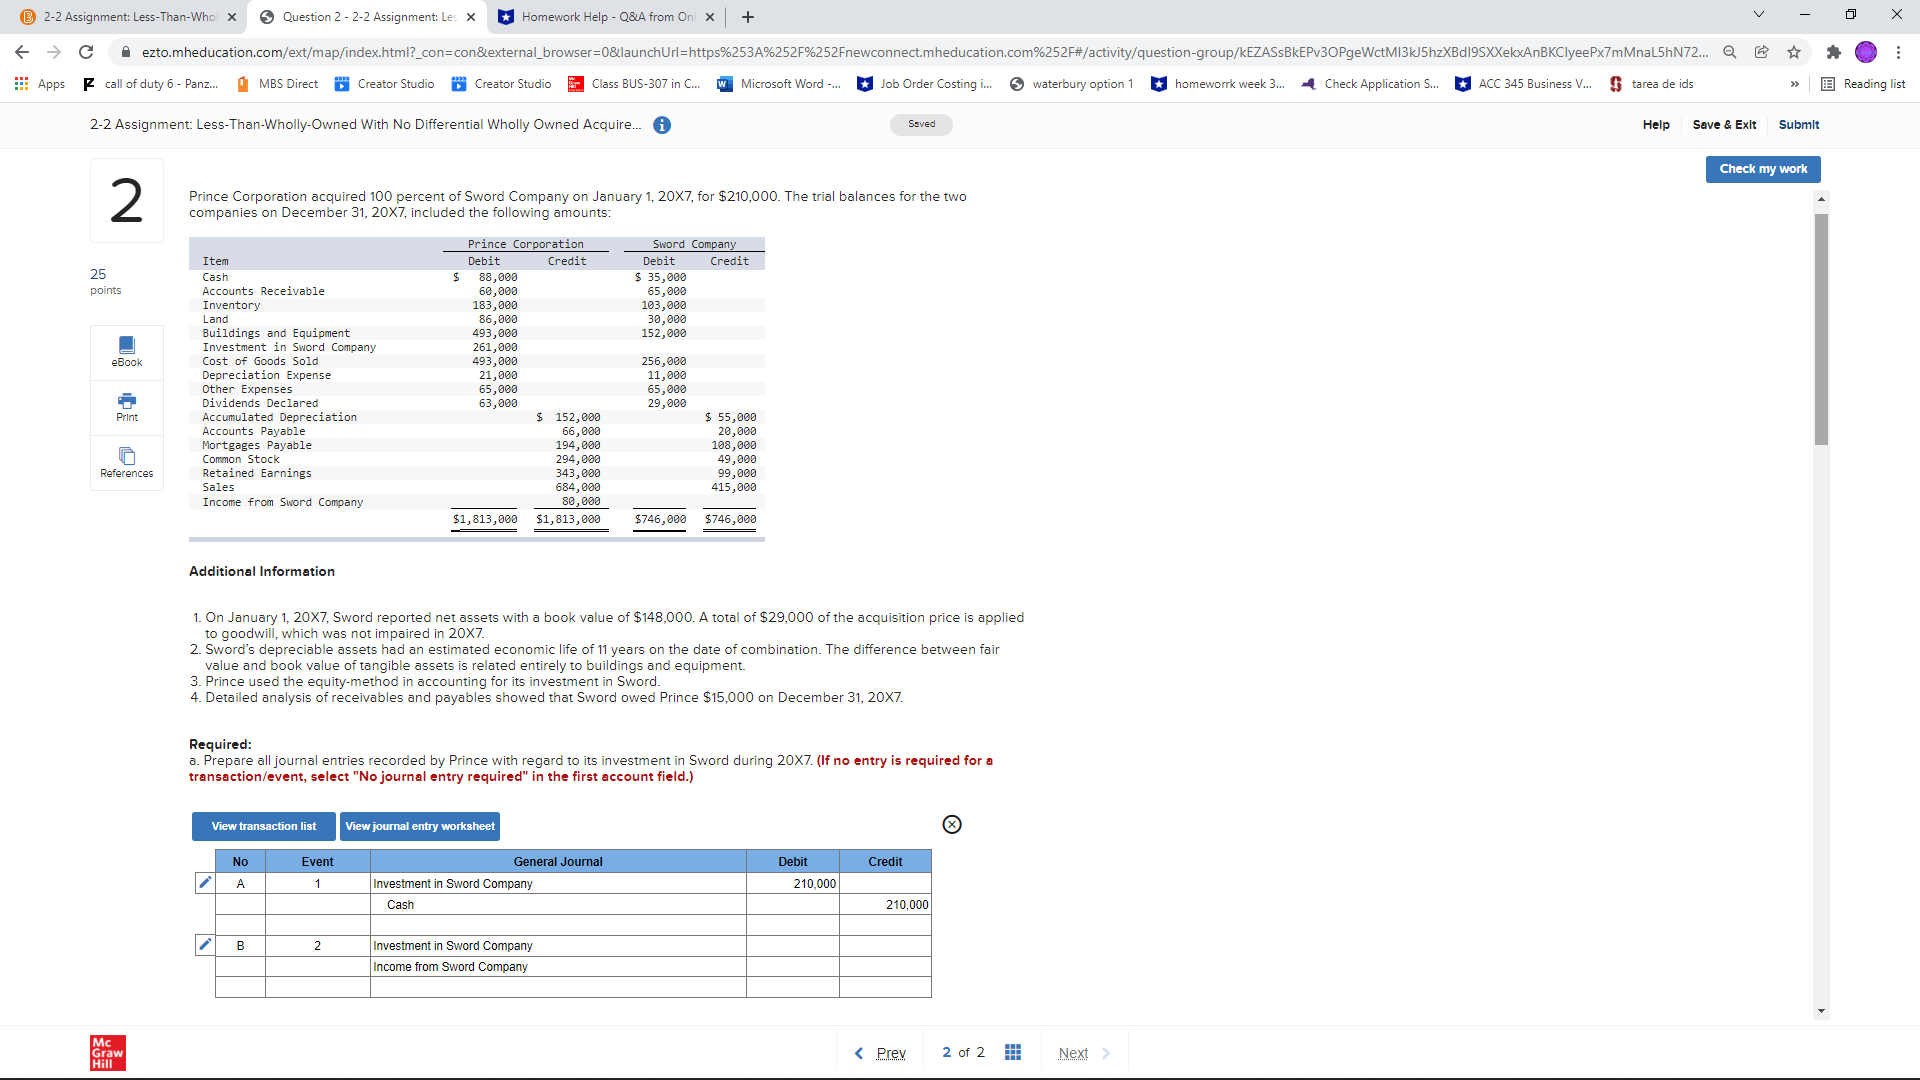Click the debit cell for entry B

(792, 945)
